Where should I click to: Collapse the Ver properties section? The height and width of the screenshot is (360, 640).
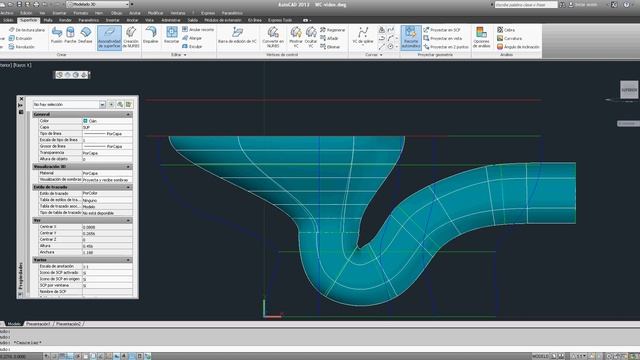128,220
